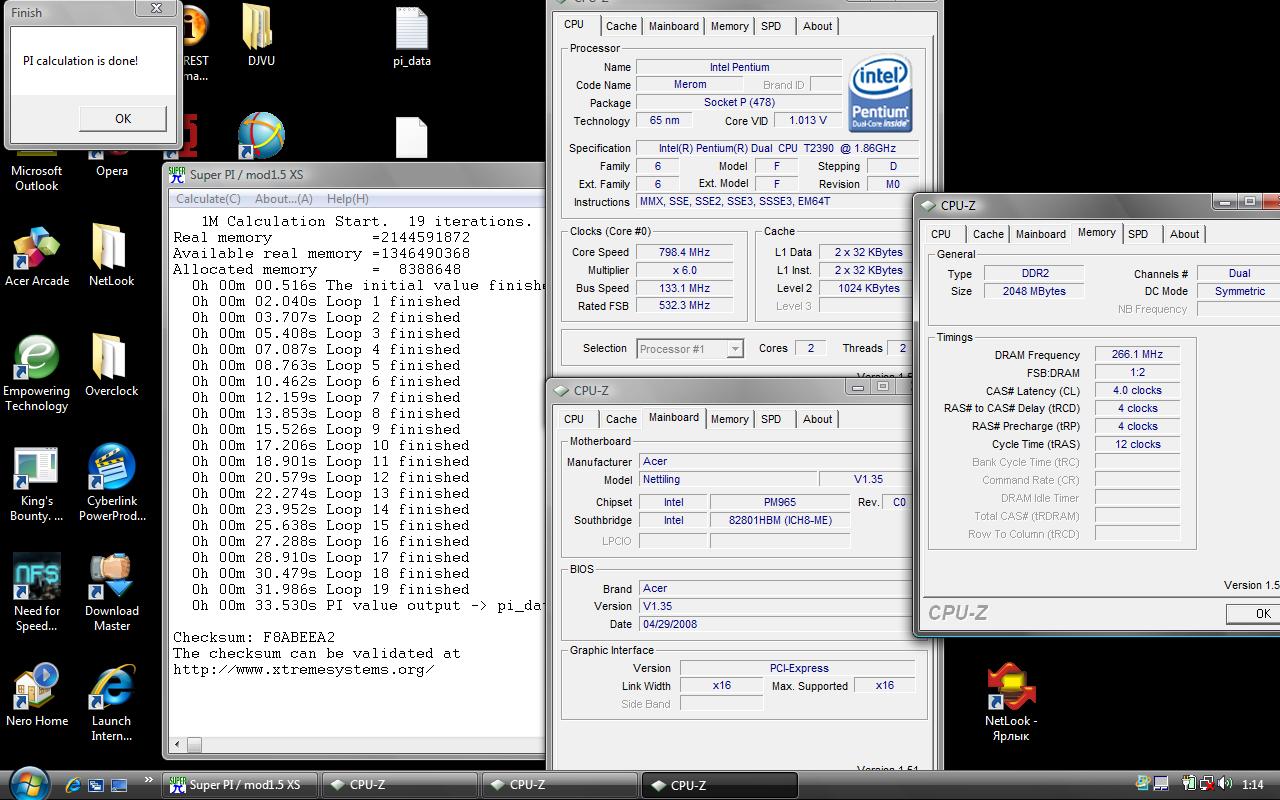Launch Nero Home desktop icon

pyautogui.click(x=37, y=697)
